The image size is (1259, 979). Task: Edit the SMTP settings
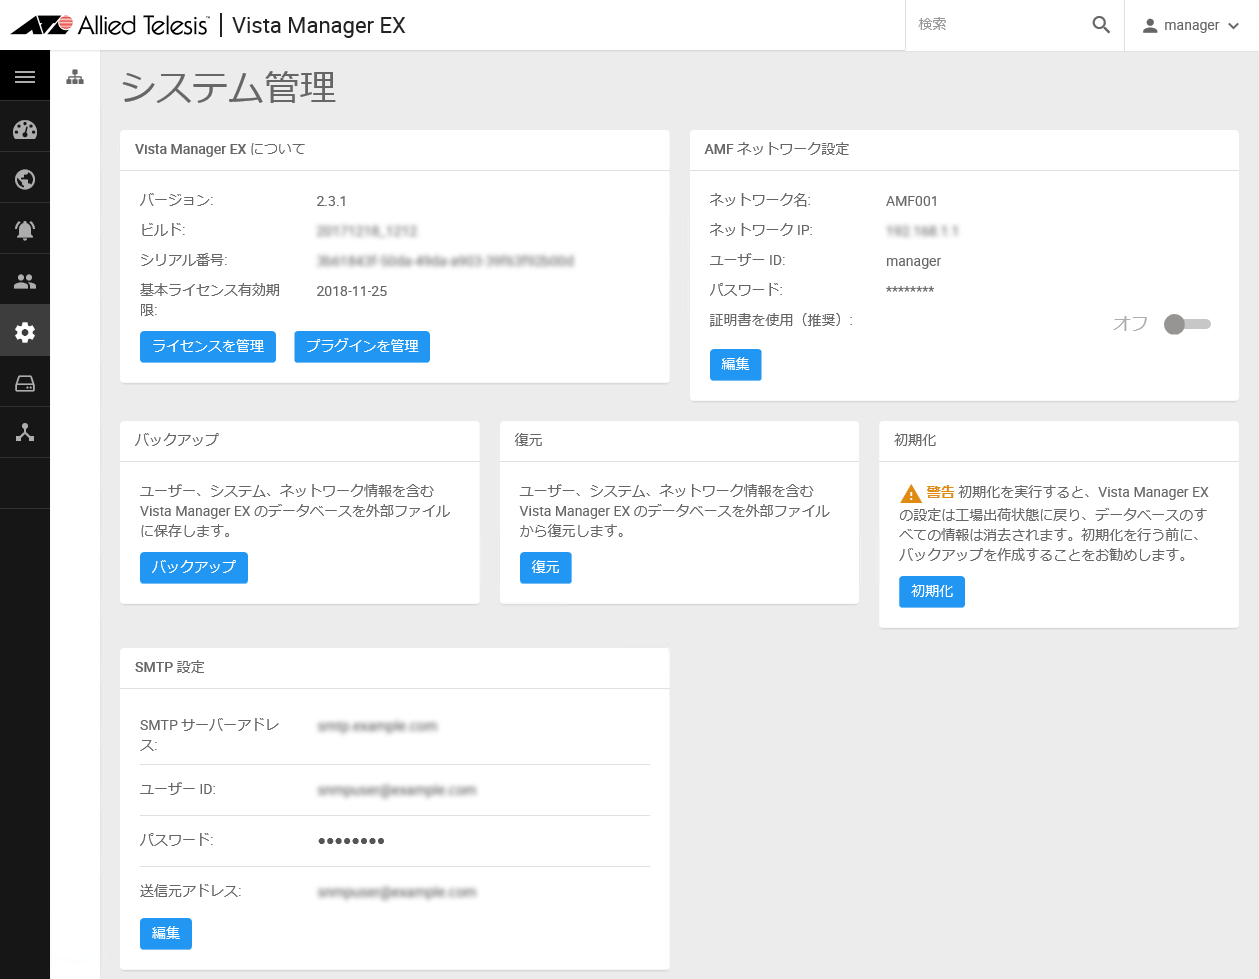pos(166,934)
